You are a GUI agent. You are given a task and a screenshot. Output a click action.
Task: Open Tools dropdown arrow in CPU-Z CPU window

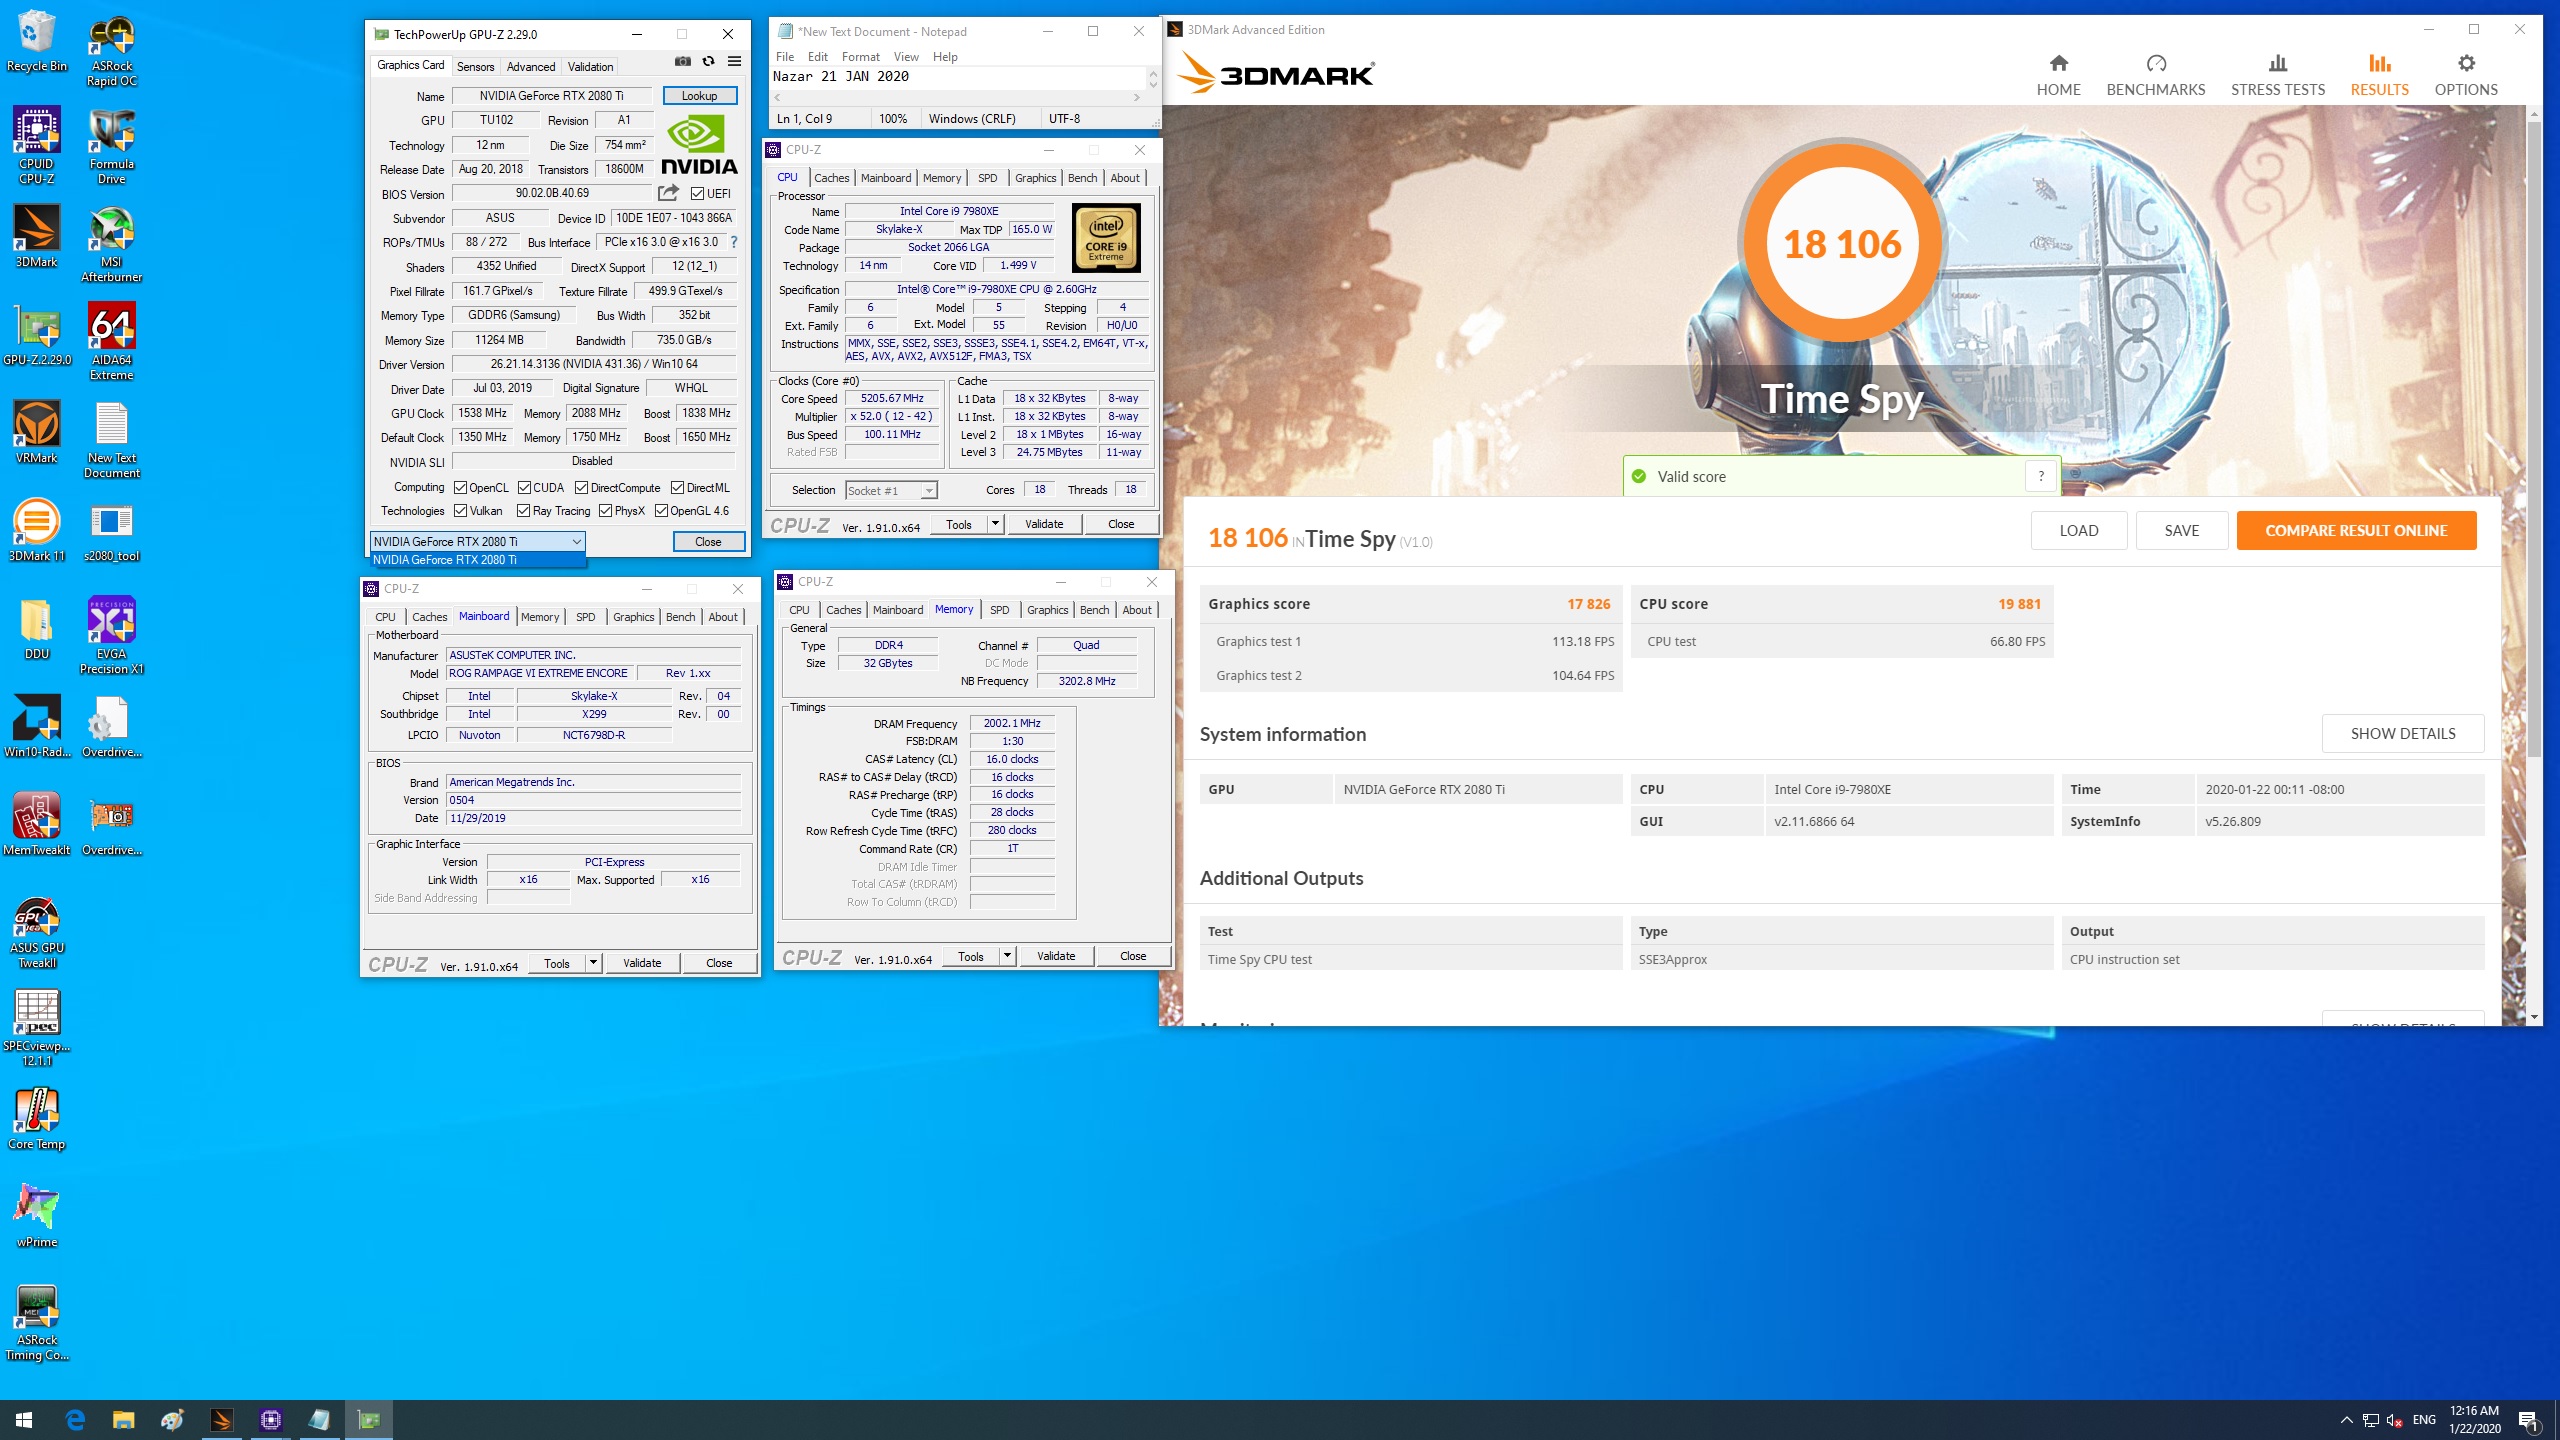[995, 524]
